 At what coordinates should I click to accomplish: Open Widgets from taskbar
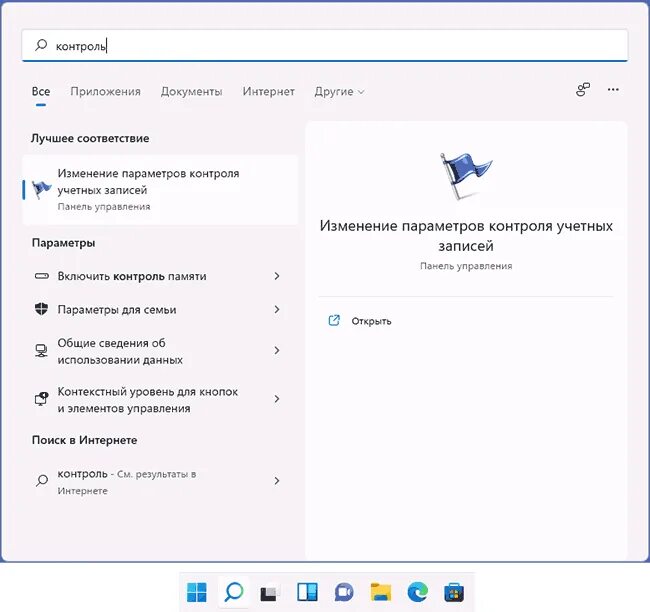click(x=308, y=592)
